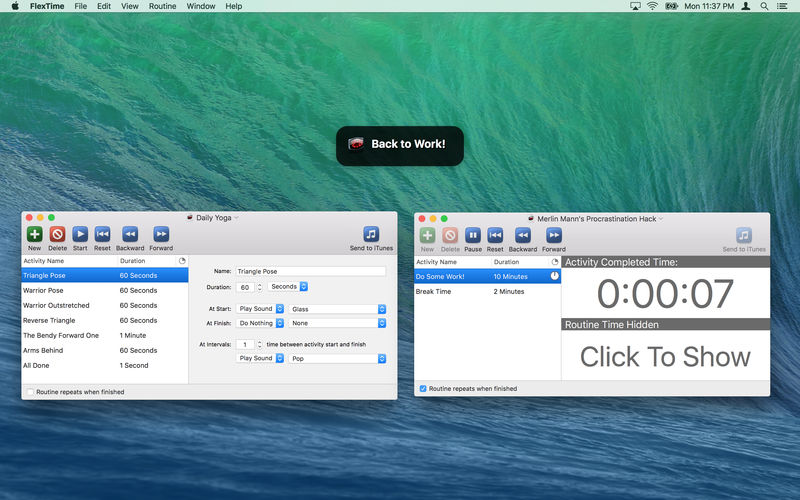Click the duration stepper arrows
The height and width of the screenshot is (500, 800).
tap(260, 287)
